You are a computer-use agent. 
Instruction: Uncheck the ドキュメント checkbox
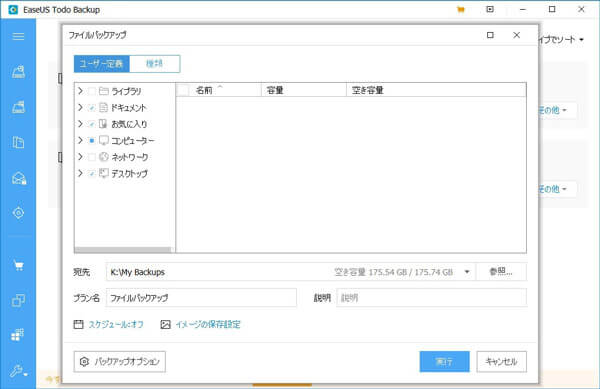(91, 107)
